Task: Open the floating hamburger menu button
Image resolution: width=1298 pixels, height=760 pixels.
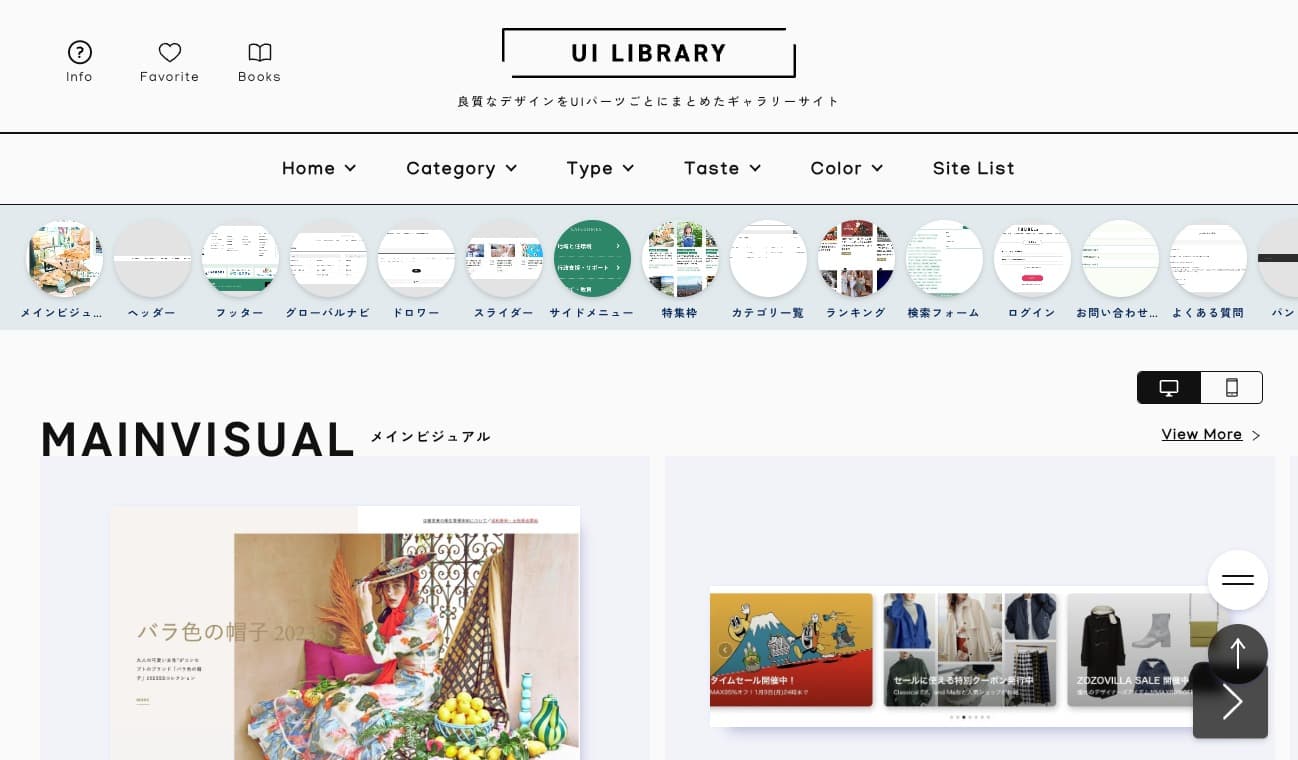Action: (1238, 580)
